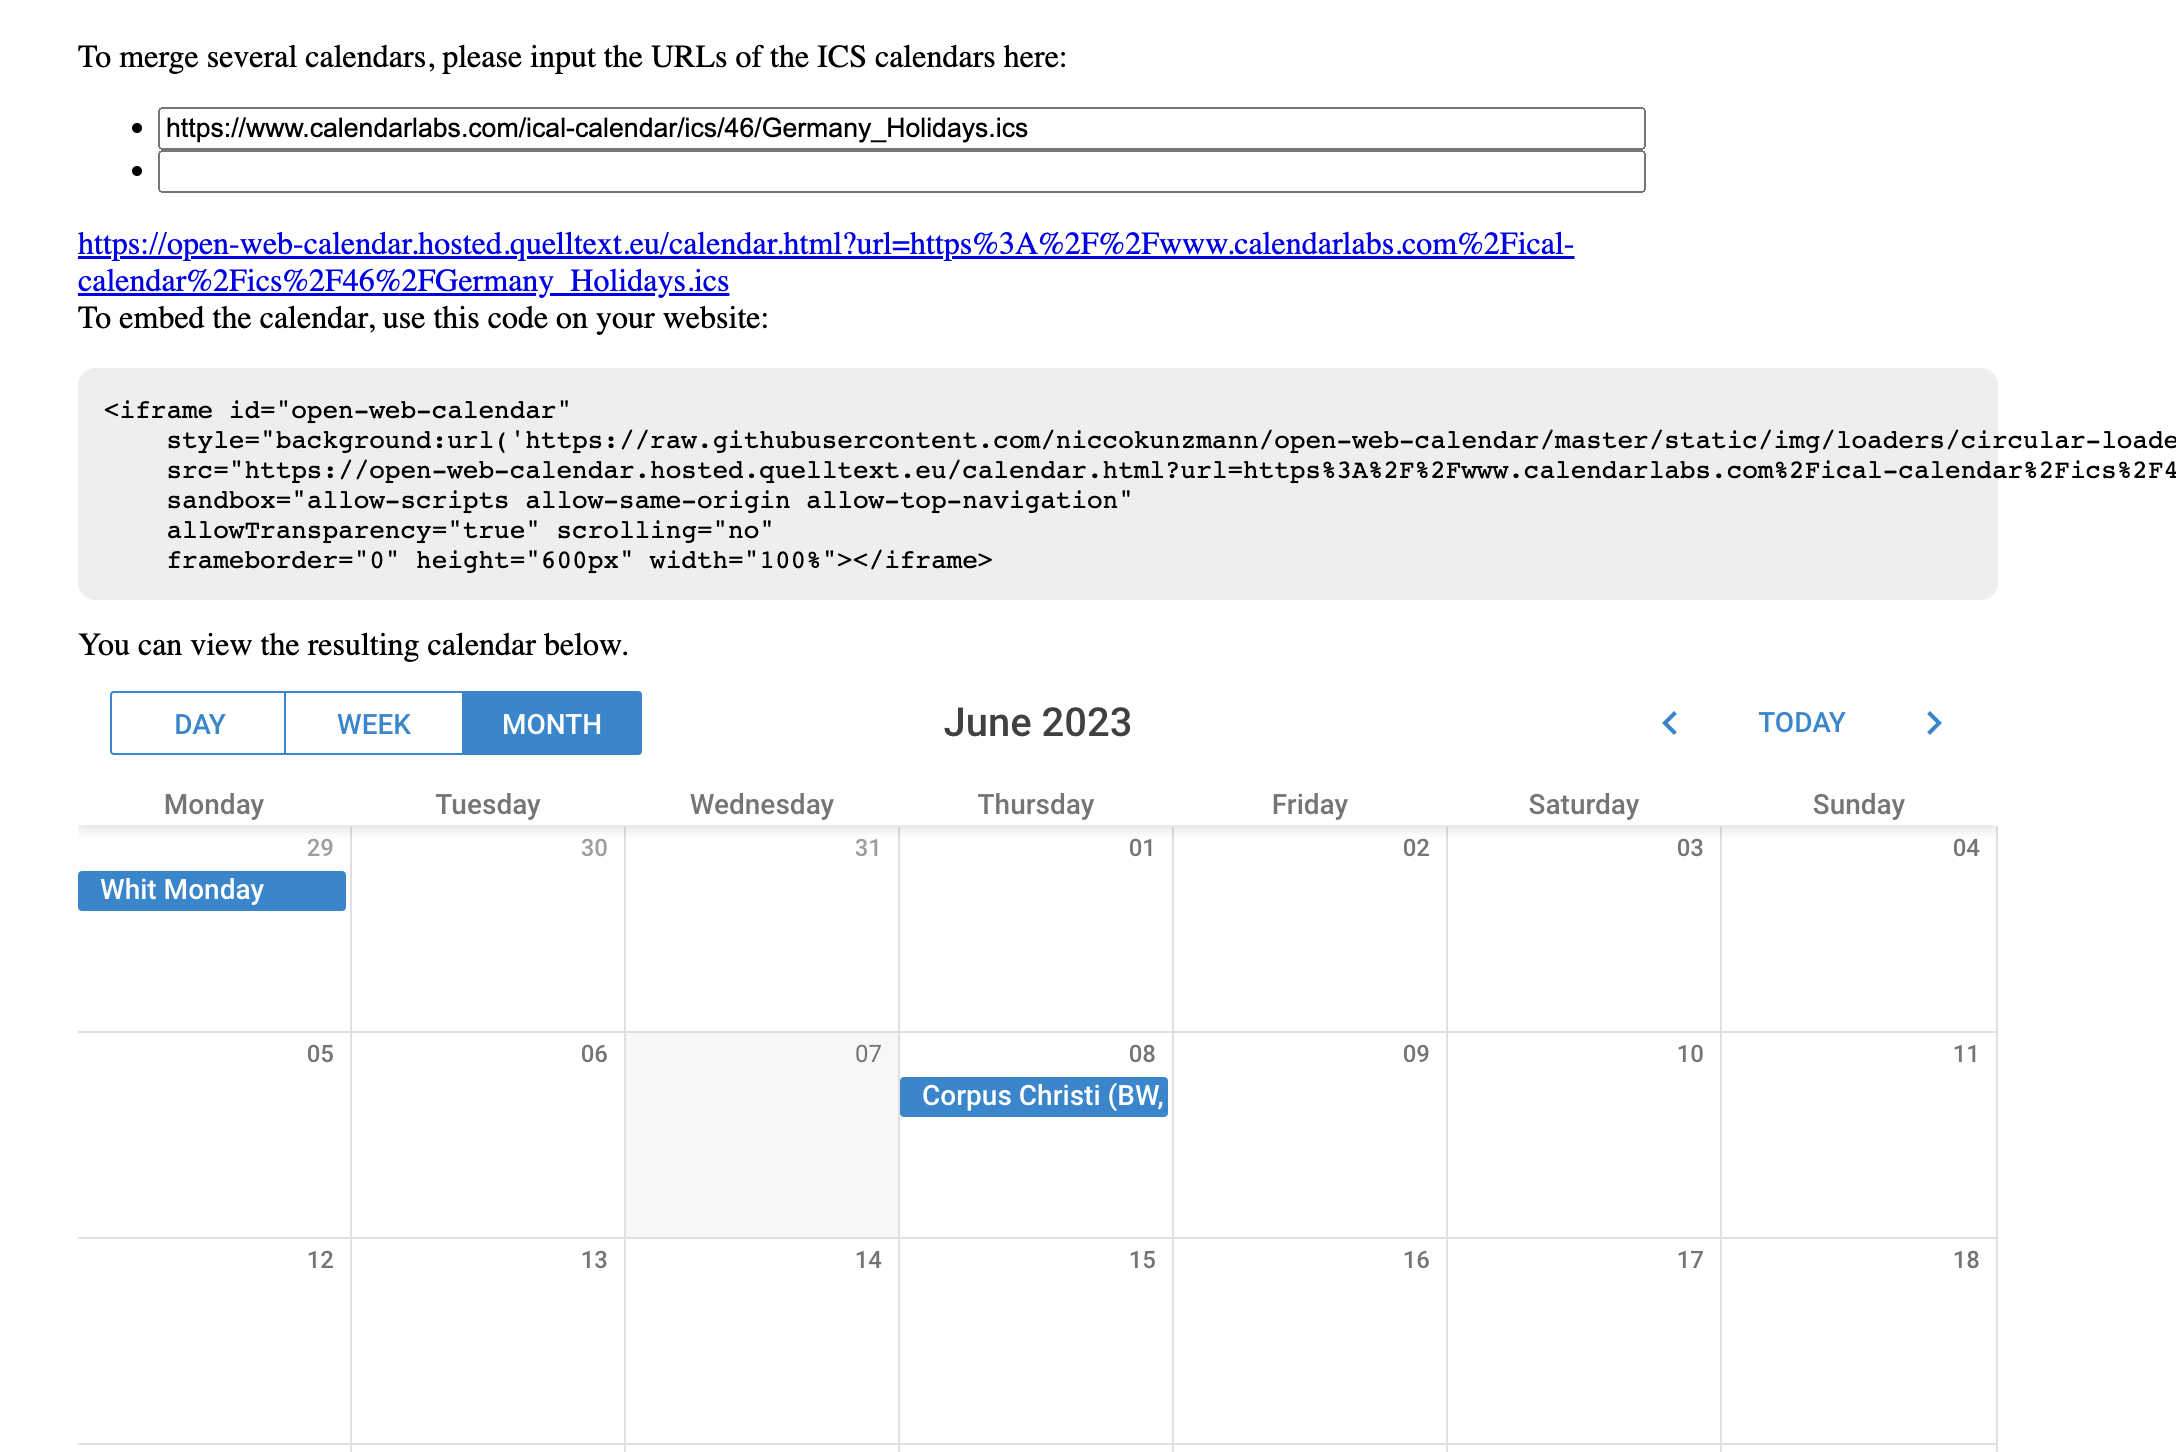Click the Saturday June 10 cell

[x=1583, y=1130]
